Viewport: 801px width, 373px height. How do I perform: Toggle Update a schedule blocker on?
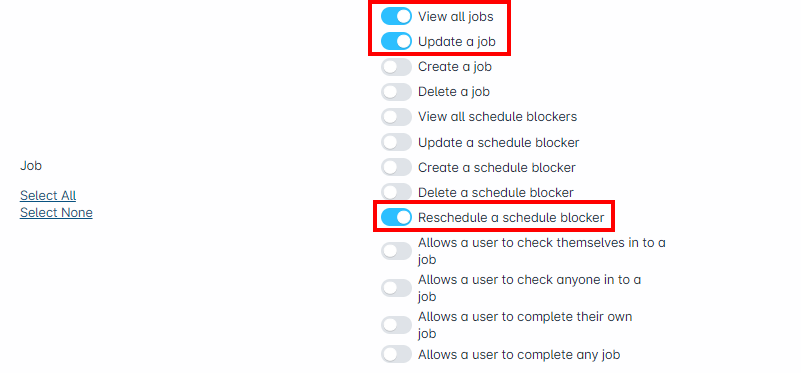coord(396,142)
